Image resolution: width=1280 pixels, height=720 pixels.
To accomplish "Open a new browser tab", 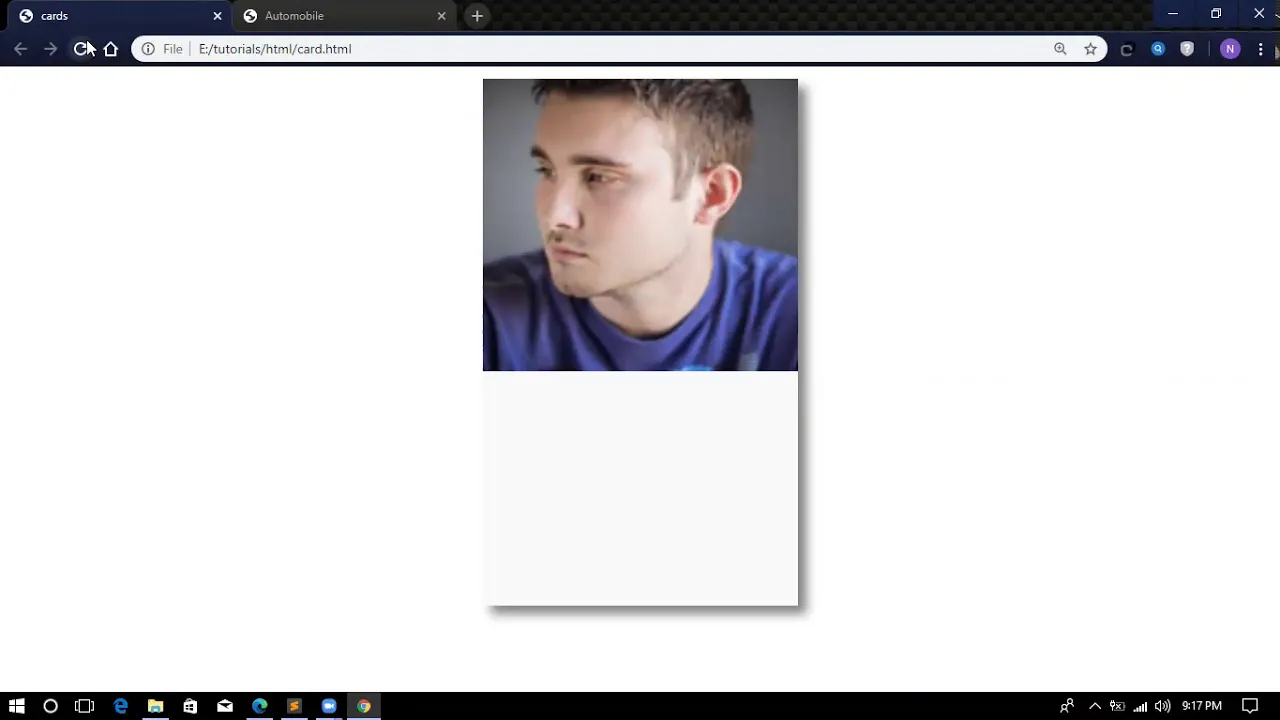I will coord(477,16).
